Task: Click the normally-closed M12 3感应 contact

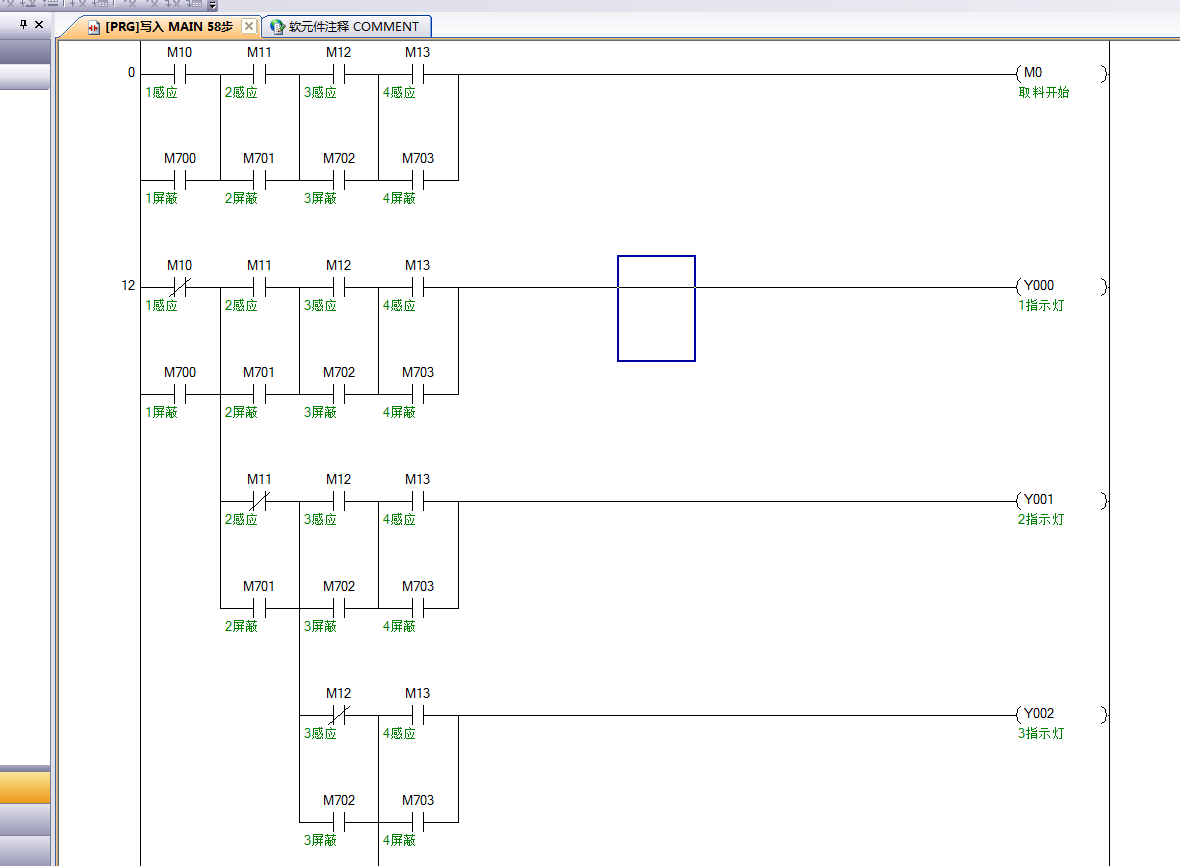Action: (338, 715)
